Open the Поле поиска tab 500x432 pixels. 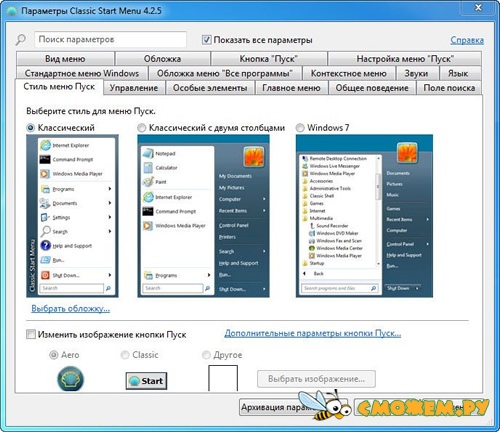(x=449, y=88)
